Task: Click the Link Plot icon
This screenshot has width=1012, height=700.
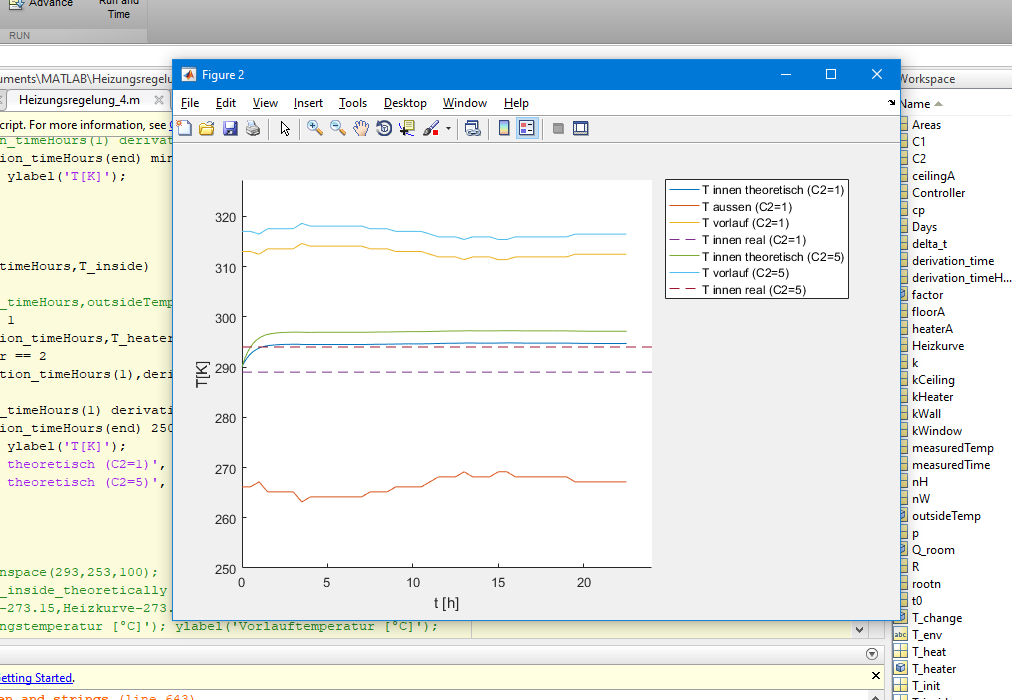Action: coord(473,128)
